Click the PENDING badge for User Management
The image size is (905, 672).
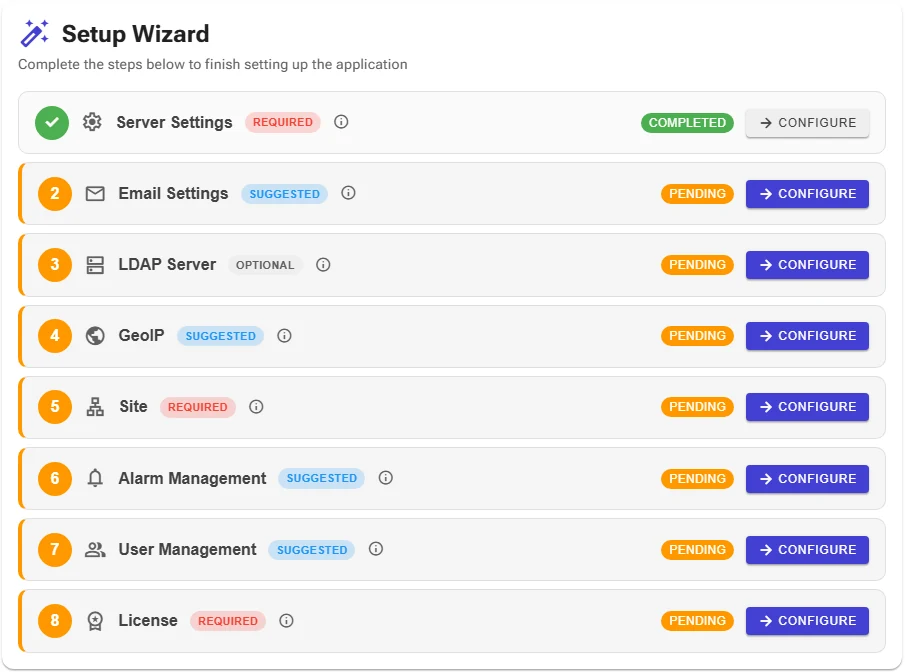coord(697,550)
